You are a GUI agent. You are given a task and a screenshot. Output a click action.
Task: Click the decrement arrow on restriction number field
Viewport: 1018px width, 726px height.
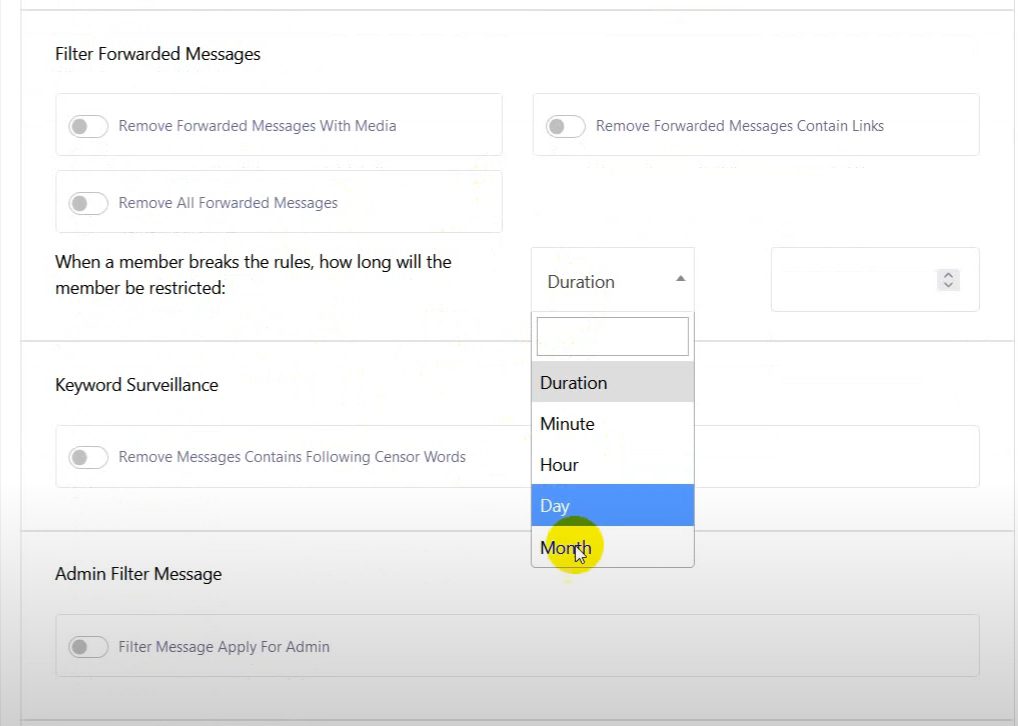[948, 286]
